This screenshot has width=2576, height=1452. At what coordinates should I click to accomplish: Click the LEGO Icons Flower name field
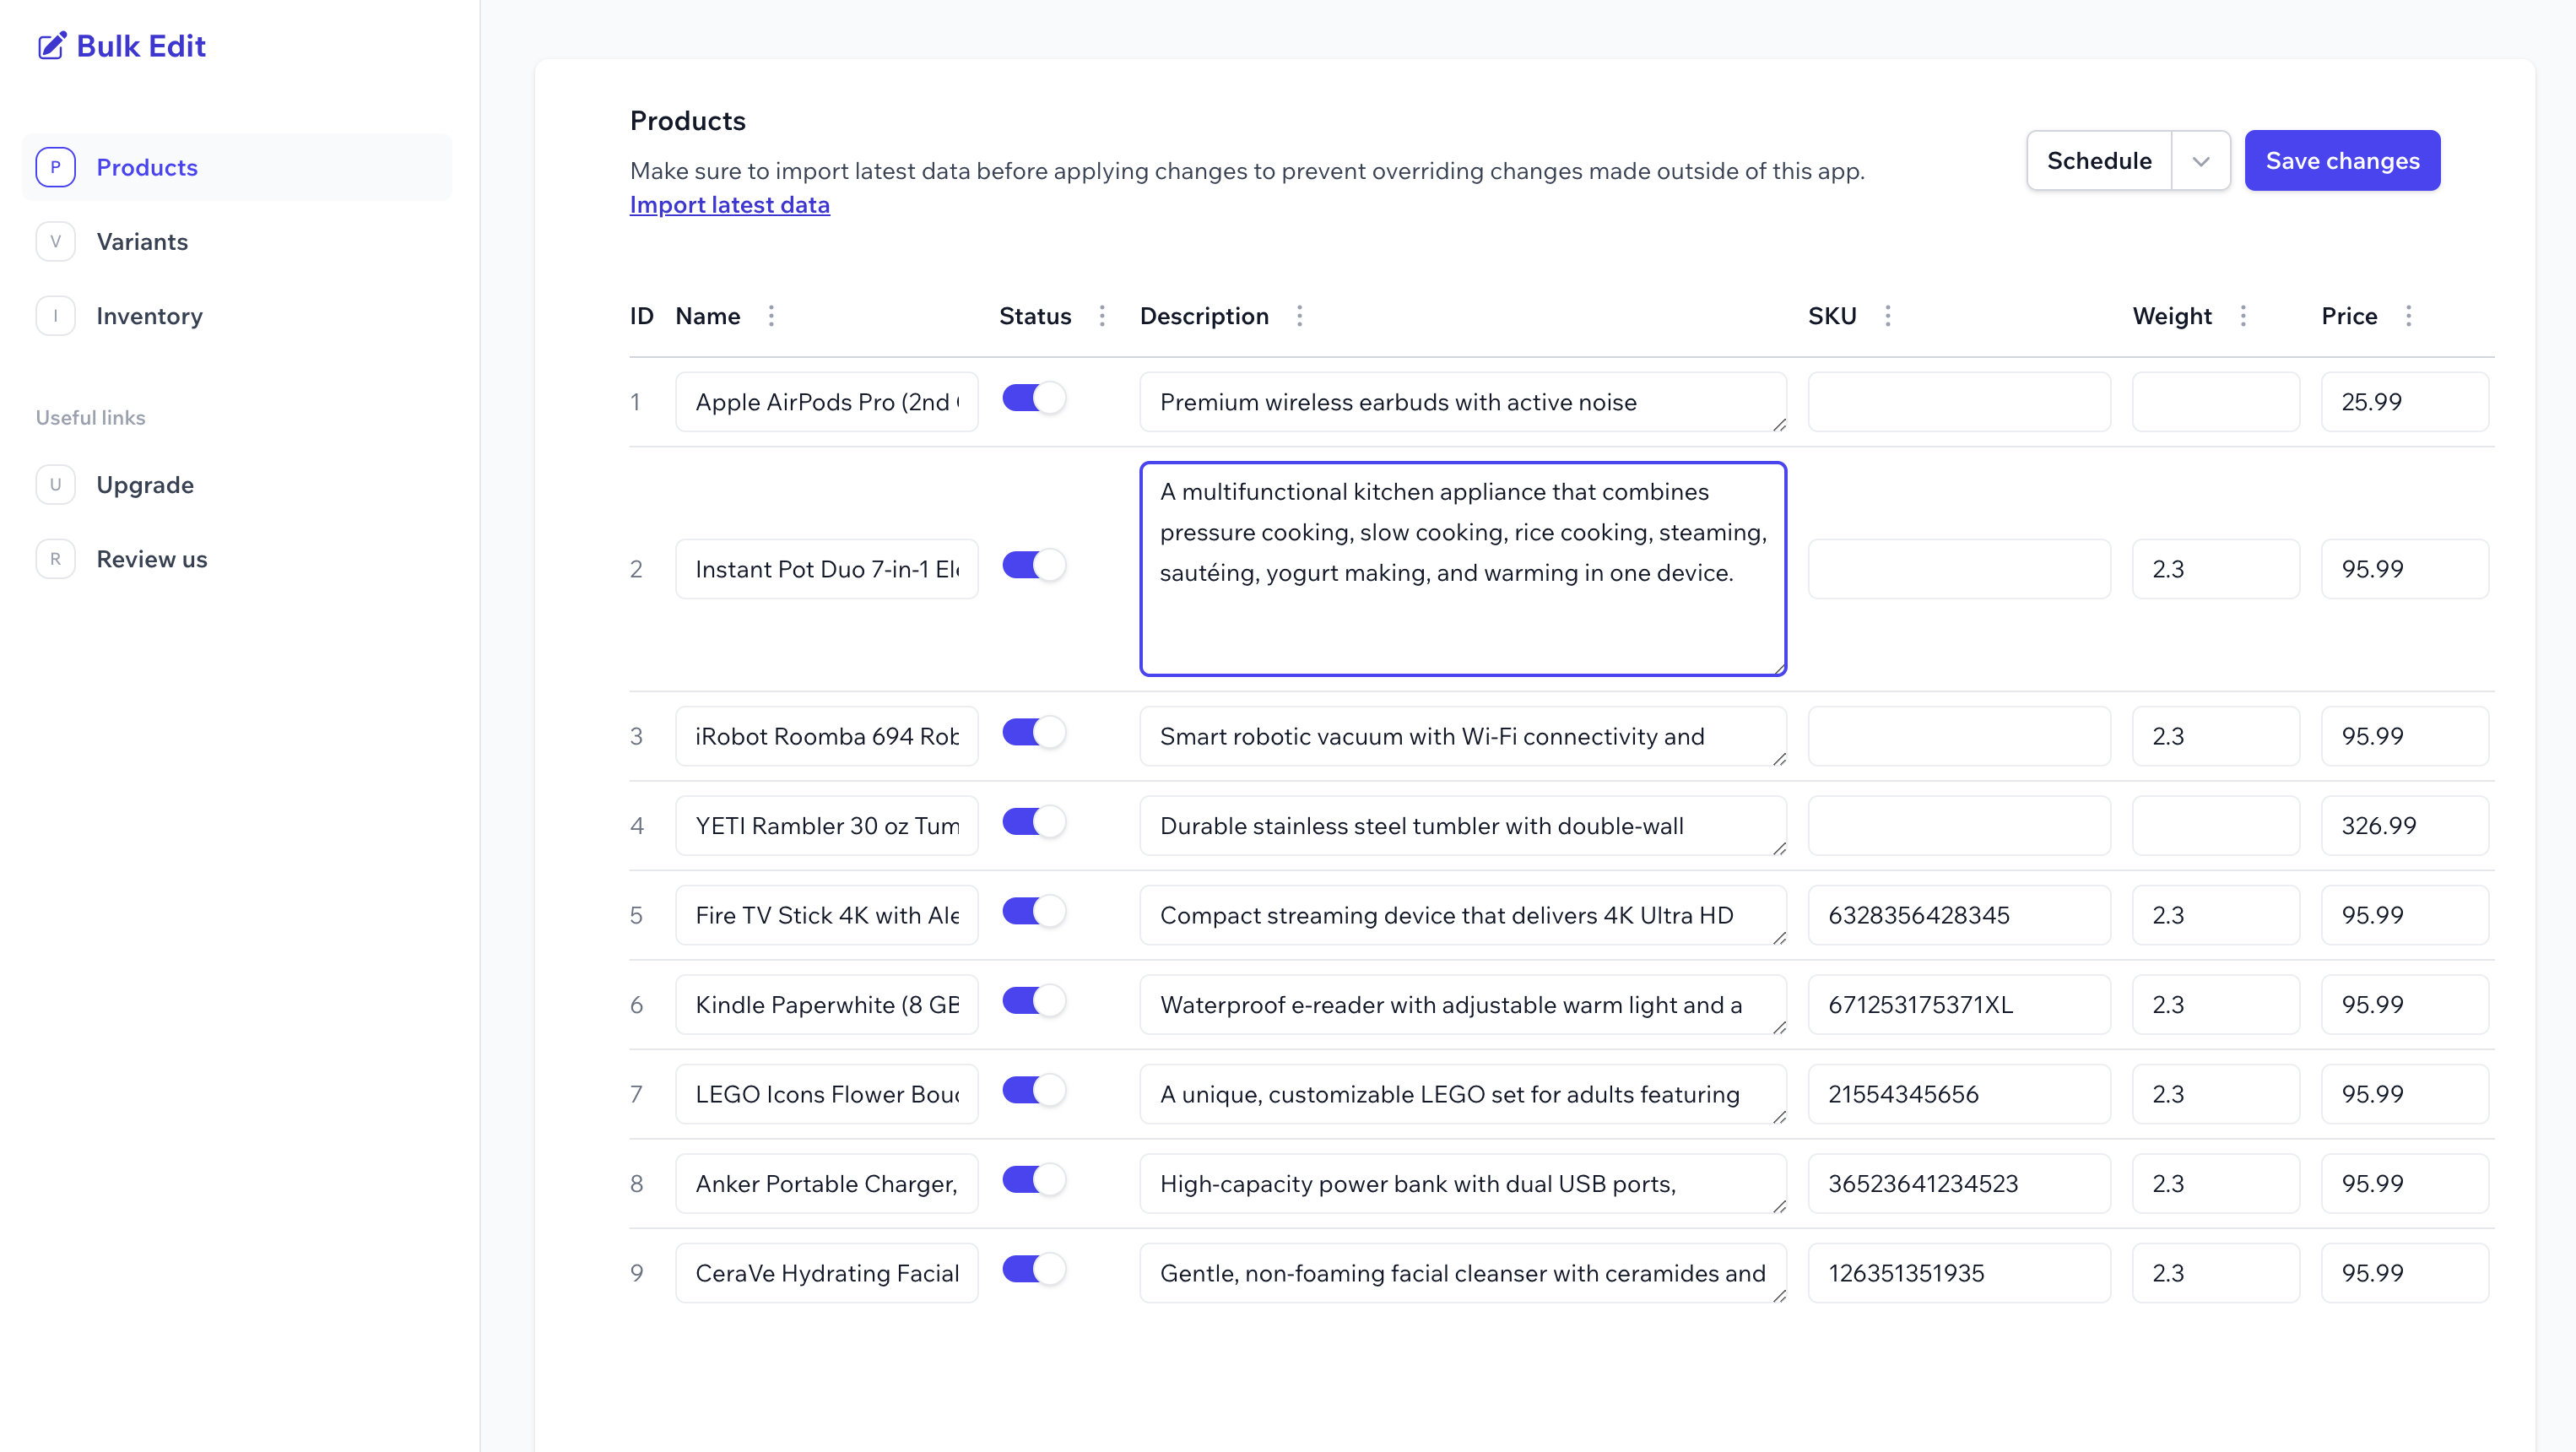point(827,1094)
